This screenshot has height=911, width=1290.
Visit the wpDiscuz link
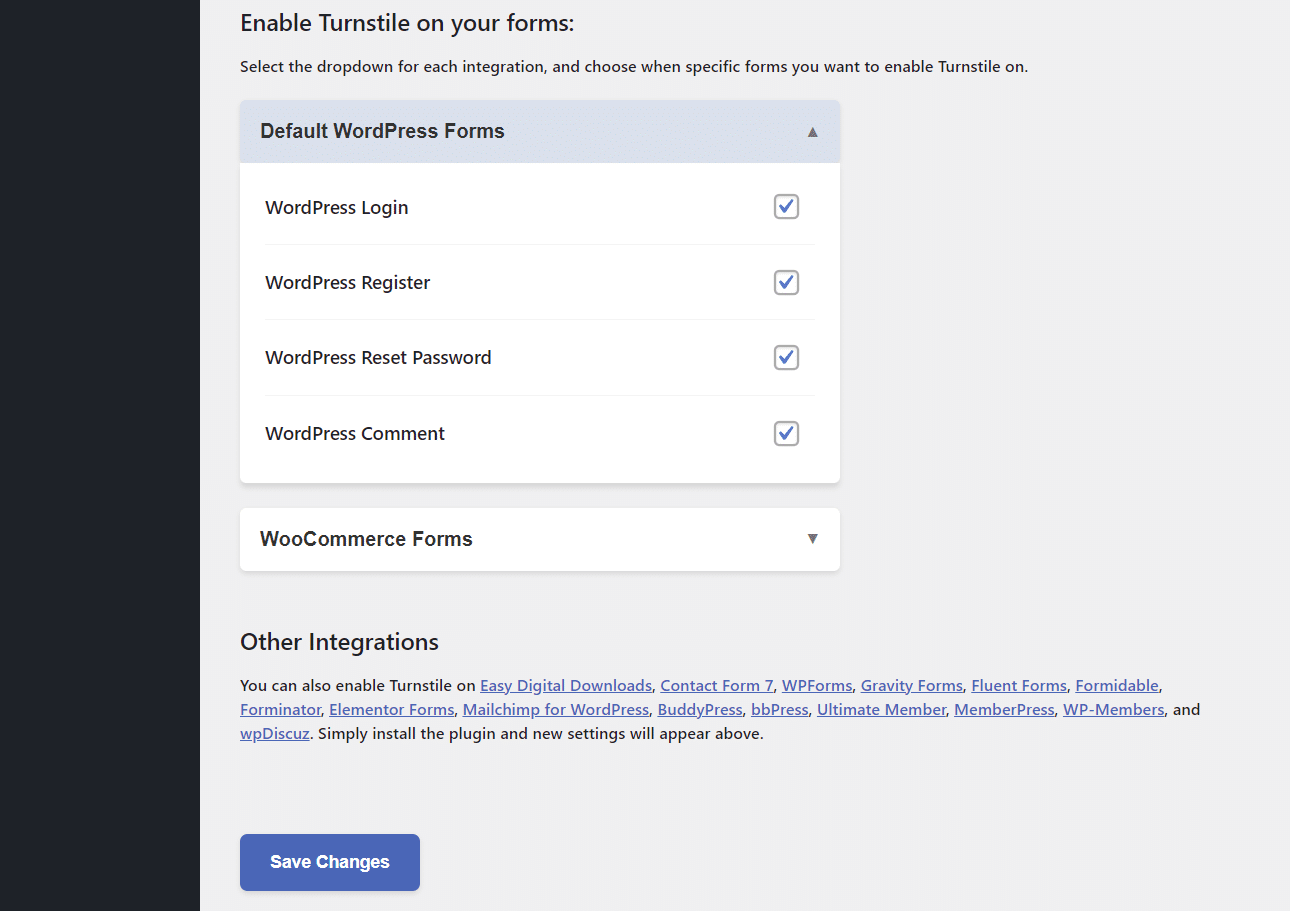[x=275, y=734]
